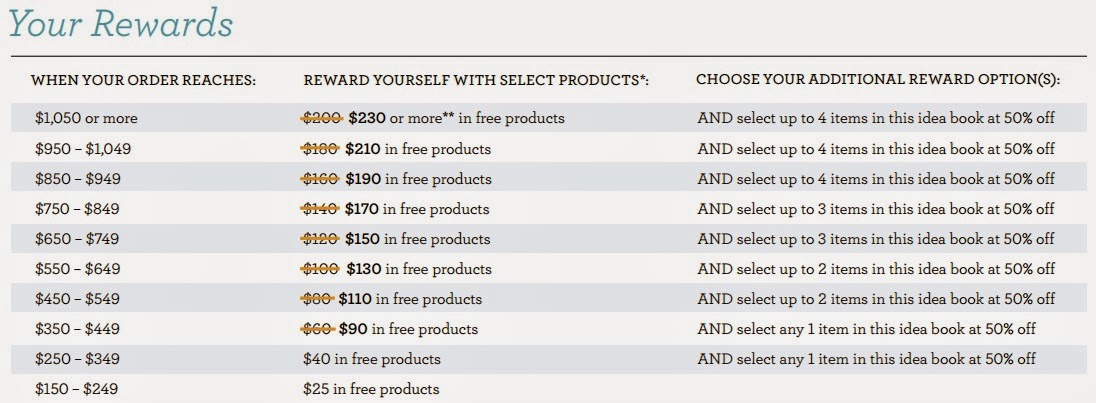Click the 'Choose your additional reward option(s)' header
Image resolution: width=1096 pixels, height=403 pixels.
tap(879, 80)
